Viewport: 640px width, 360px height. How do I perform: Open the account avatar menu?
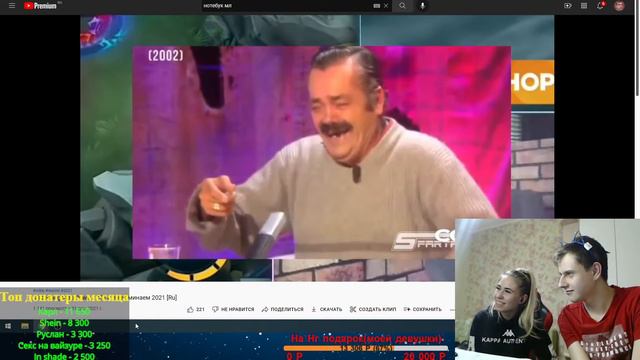(619, 6)
